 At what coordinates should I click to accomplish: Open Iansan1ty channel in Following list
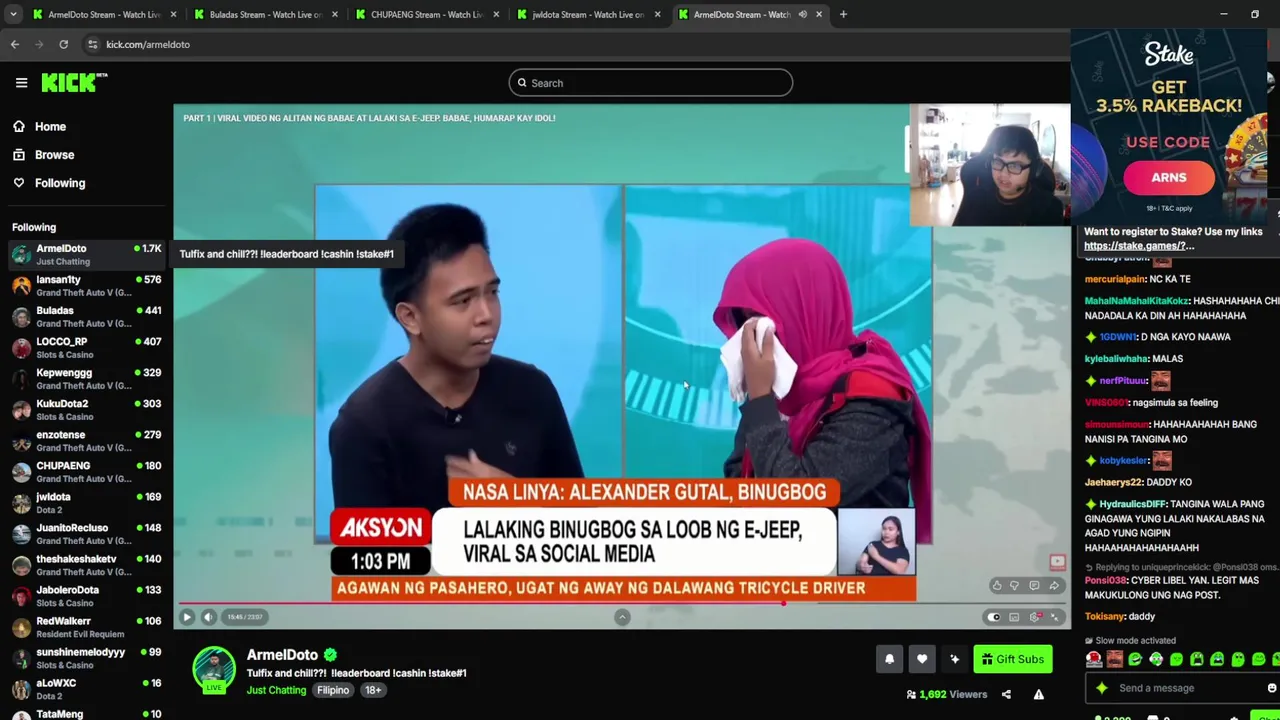click(x=86, y=286)
